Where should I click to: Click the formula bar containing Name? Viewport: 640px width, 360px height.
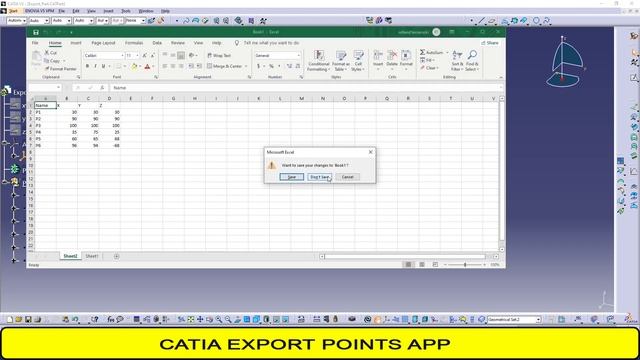[306, 88]
